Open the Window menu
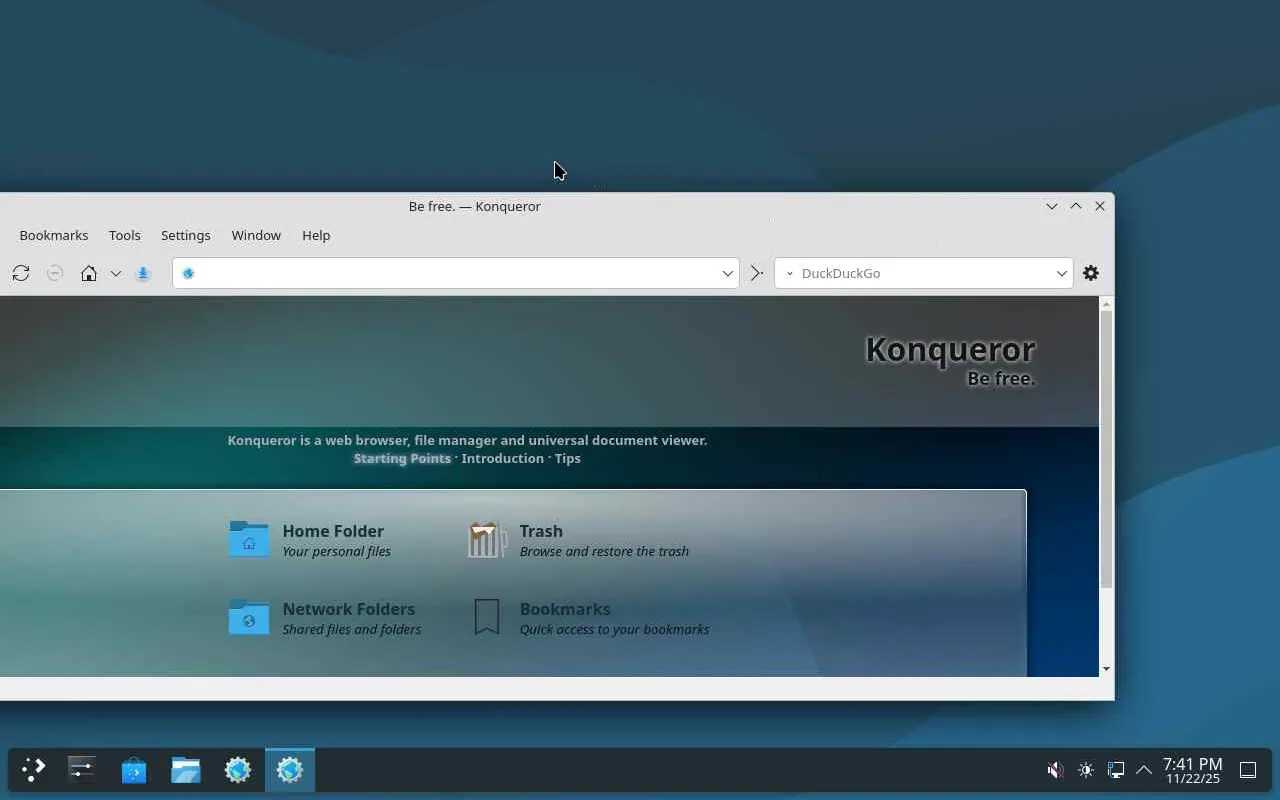Viewport: 1280px width, 800px height. [x=256, y=235]
